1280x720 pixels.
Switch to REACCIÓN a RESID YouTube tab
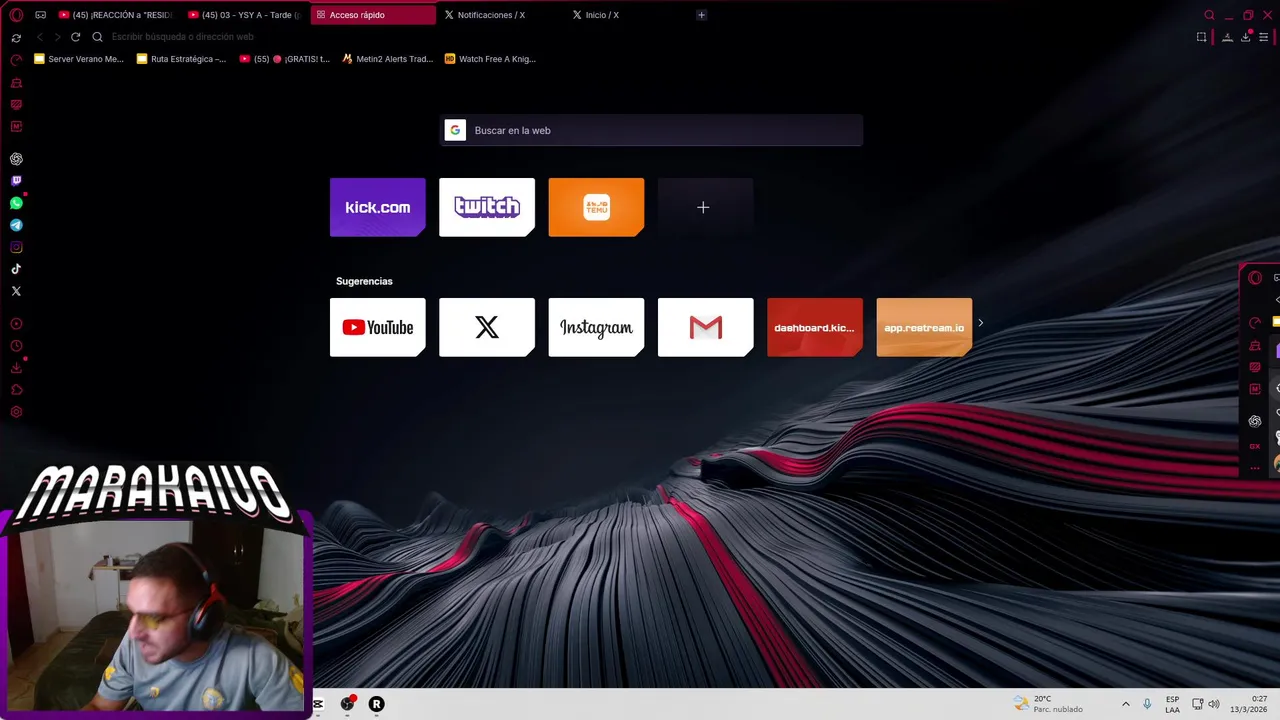coord(115,15)
